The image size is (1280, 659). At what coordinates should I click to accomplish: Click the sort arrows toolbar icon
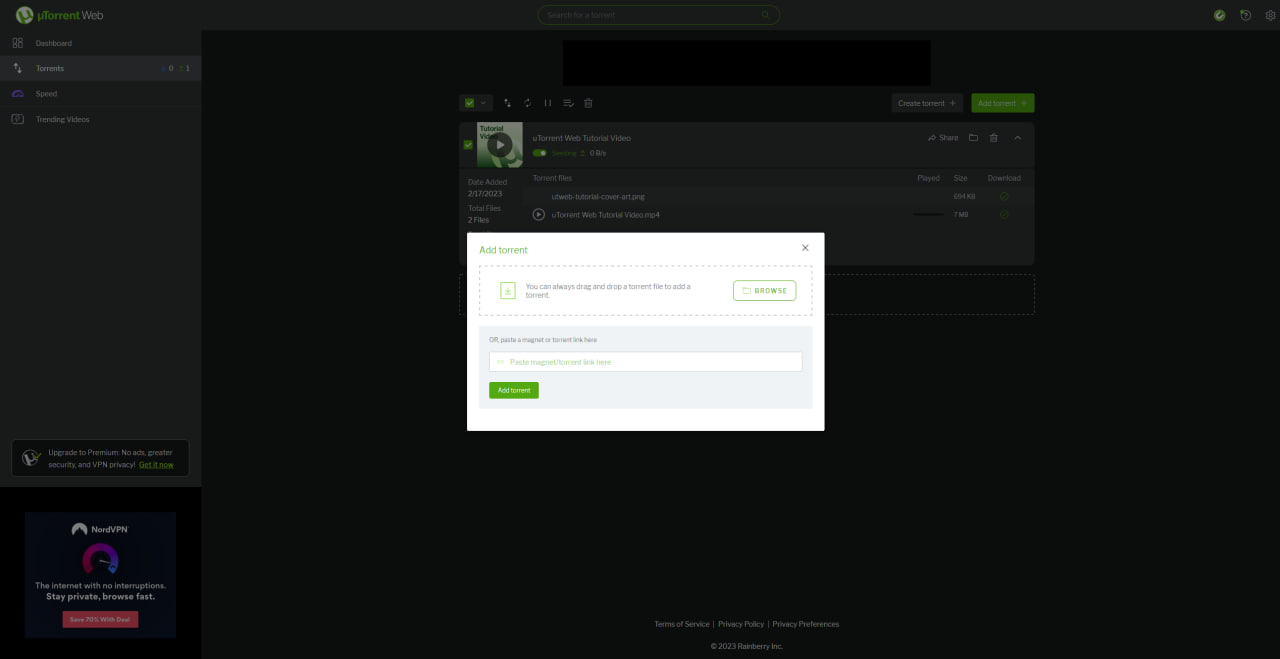(507, 103)
